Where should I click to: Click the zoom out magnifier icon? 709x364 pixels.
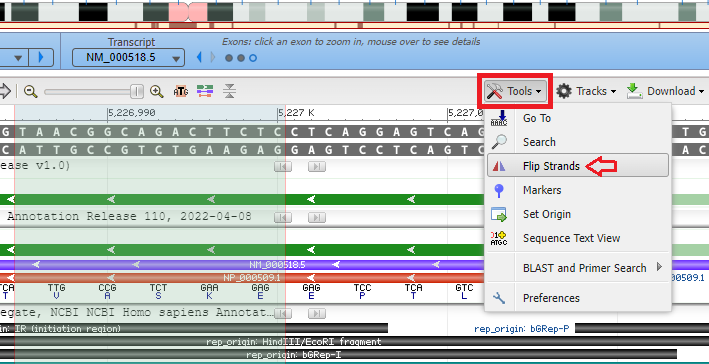coord(31,92)
